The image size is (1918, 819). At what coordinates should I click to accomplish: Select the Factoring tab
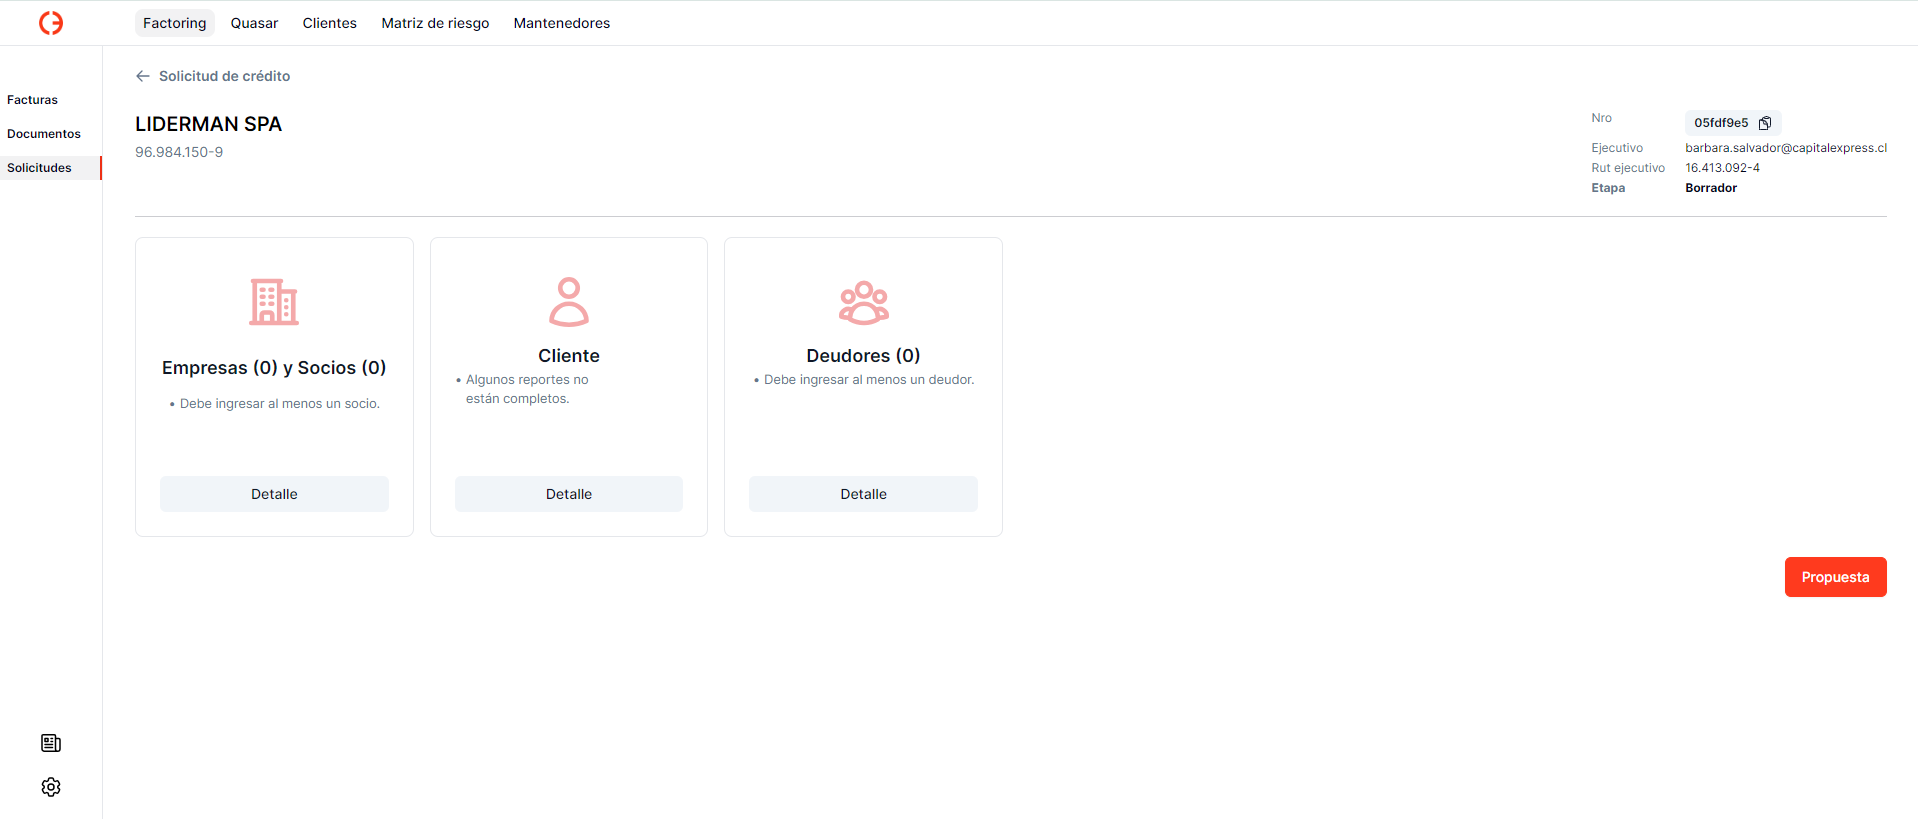[x=174, y=23]
